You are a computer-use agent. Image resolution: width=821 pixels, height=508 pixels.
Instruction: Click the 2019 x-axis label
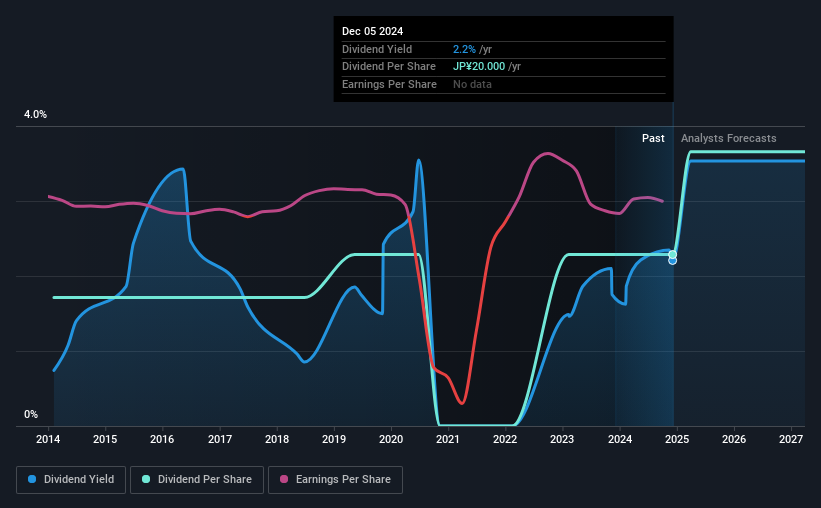334,439
